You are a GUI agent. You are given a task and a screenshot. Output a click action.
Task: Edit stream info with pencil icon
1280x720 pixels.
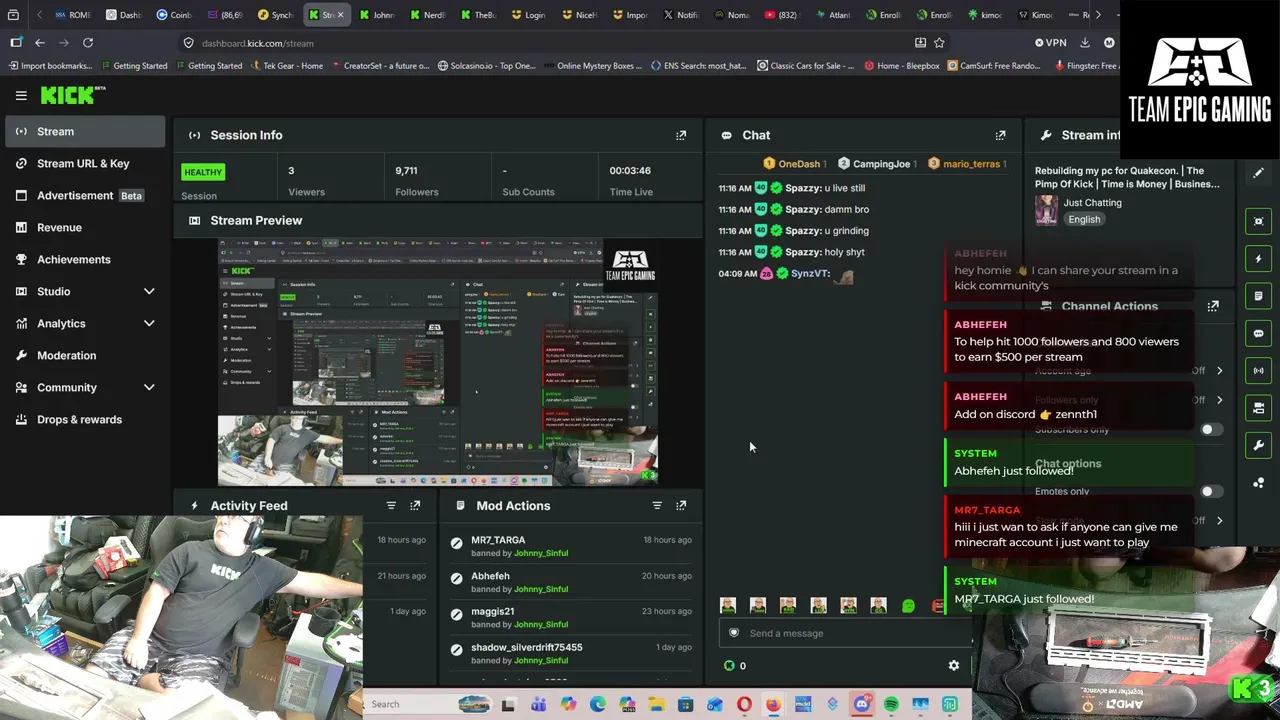click(1259, 173)
